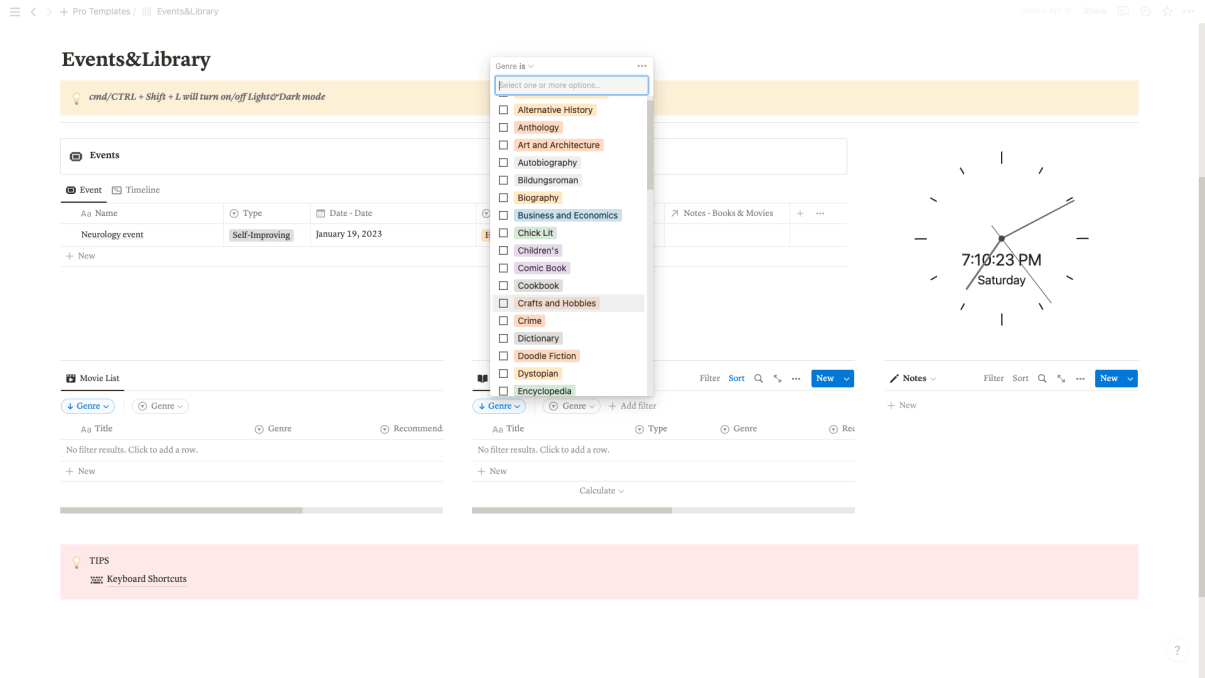
Task: Click Add filter in library database
Action: [632, 406]
